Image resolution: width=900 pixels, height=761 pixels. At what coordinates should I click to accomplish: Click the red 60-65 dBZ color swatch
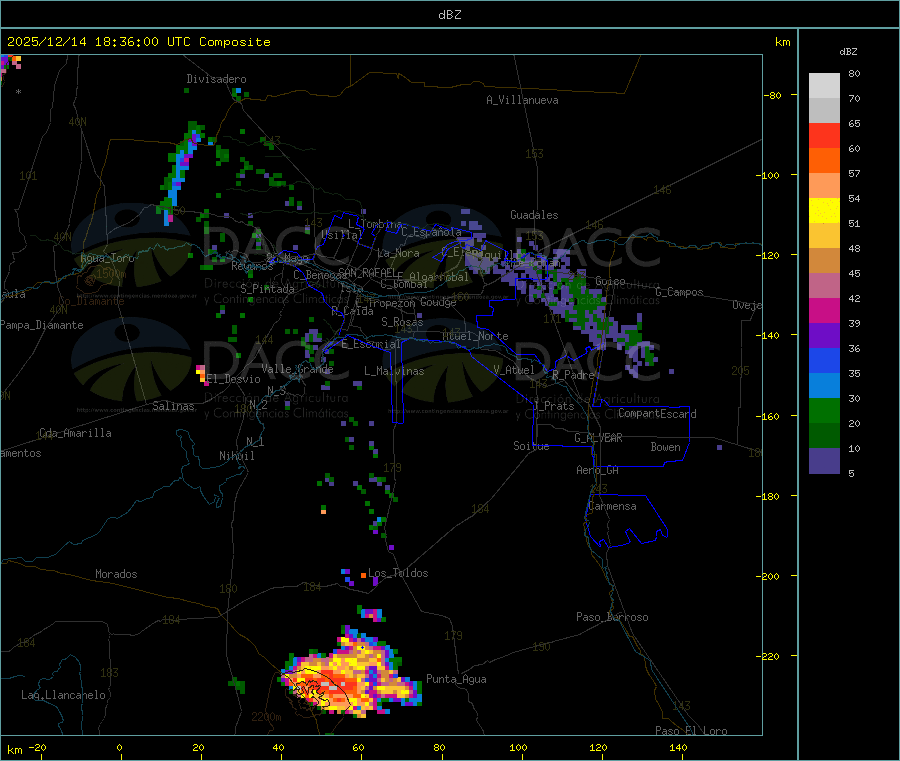click(824, 135)
